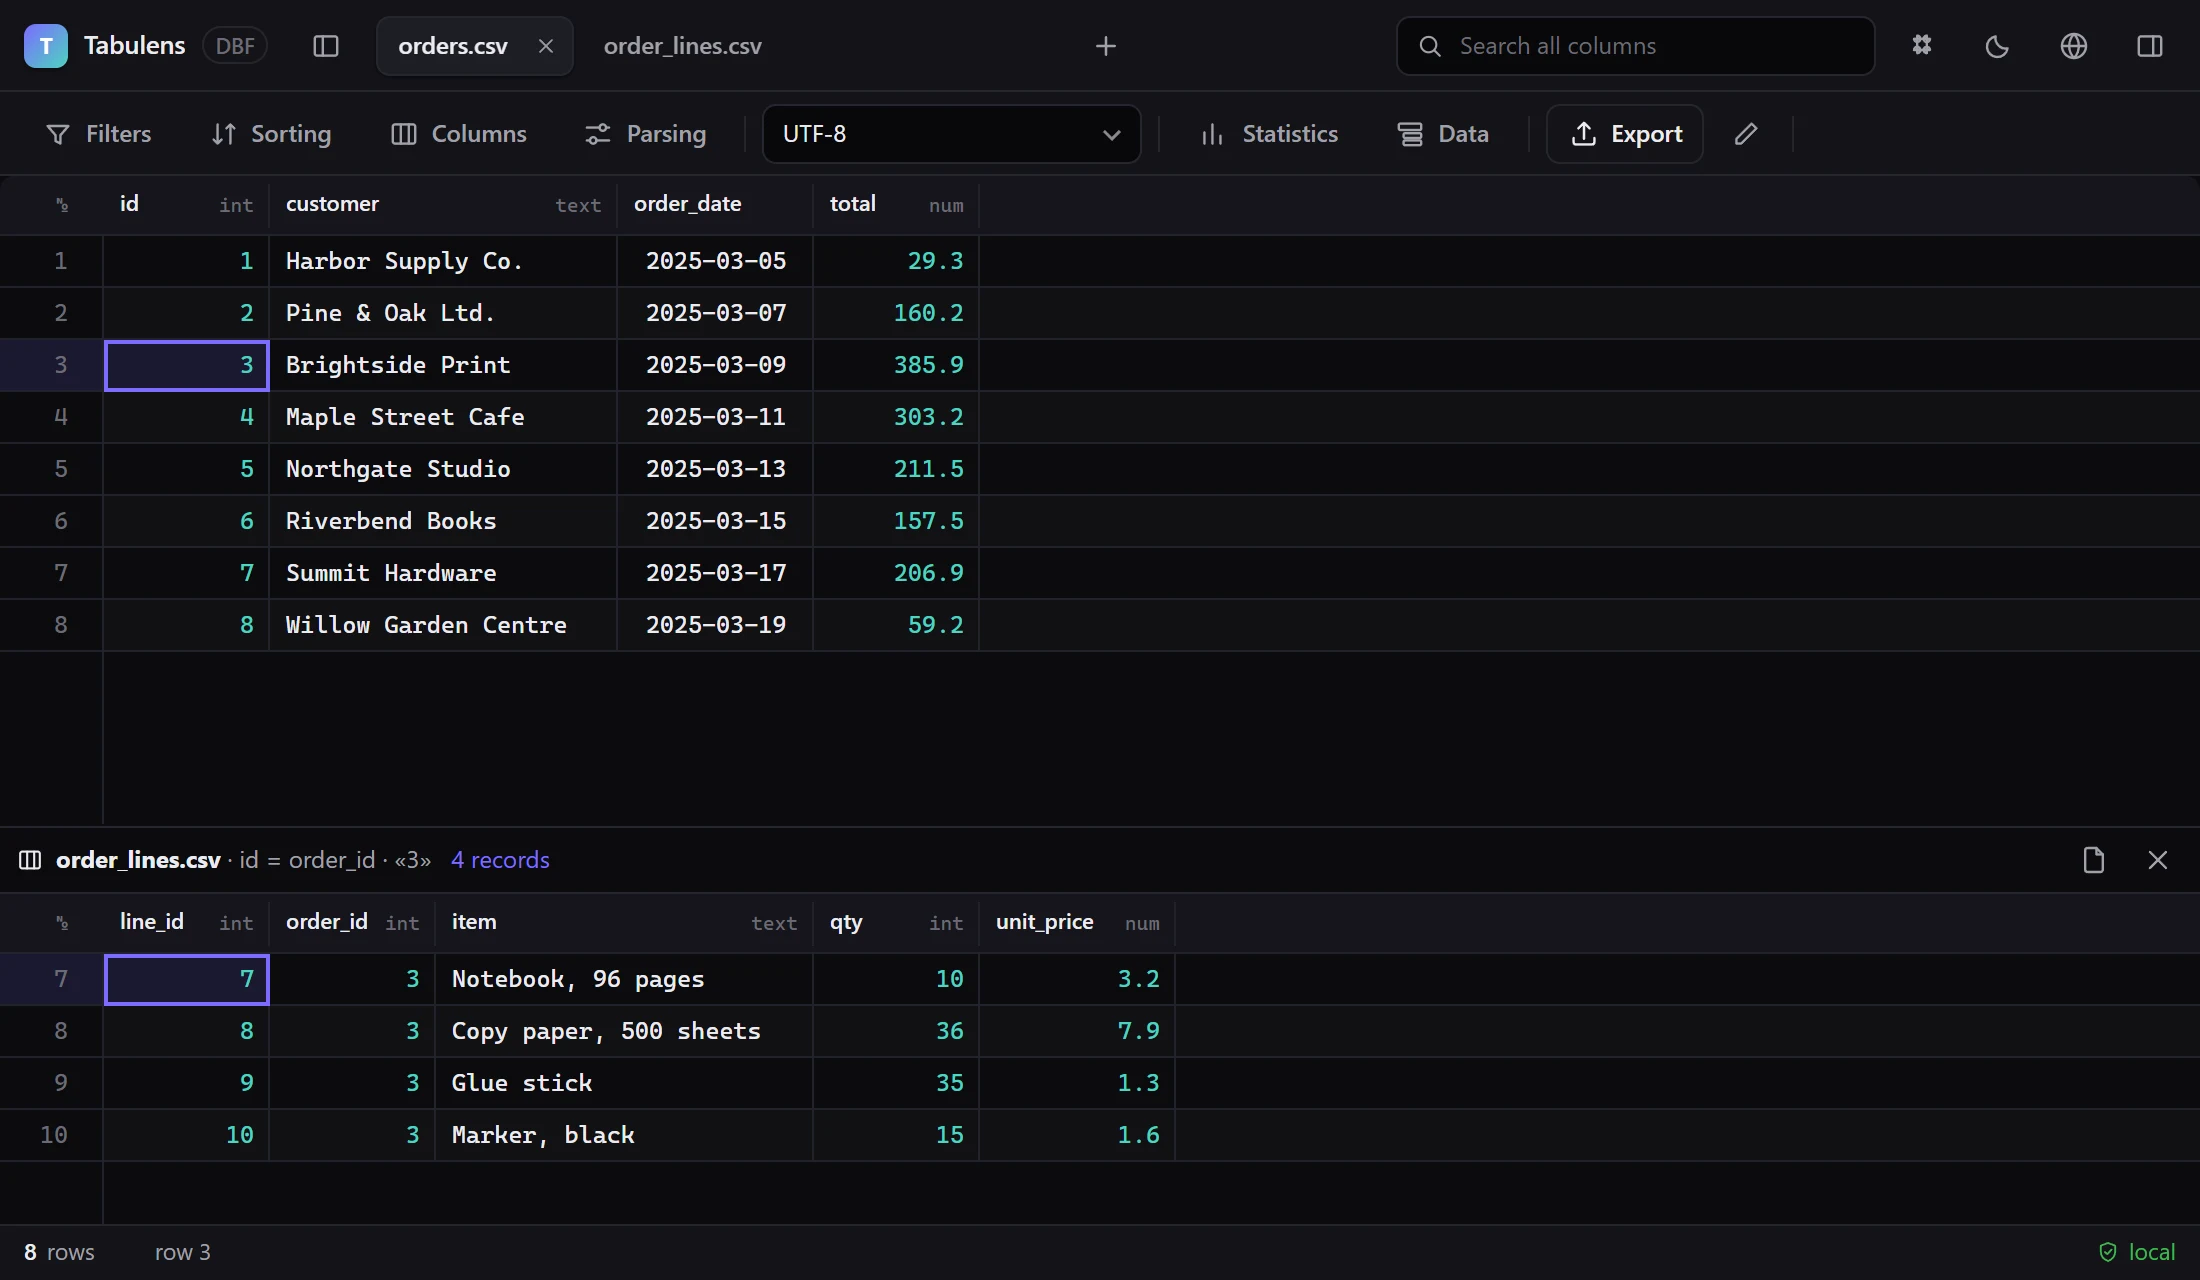Close the orders.csv tab
Screen dimensions: 2200x1280
(x=546, y=46)
